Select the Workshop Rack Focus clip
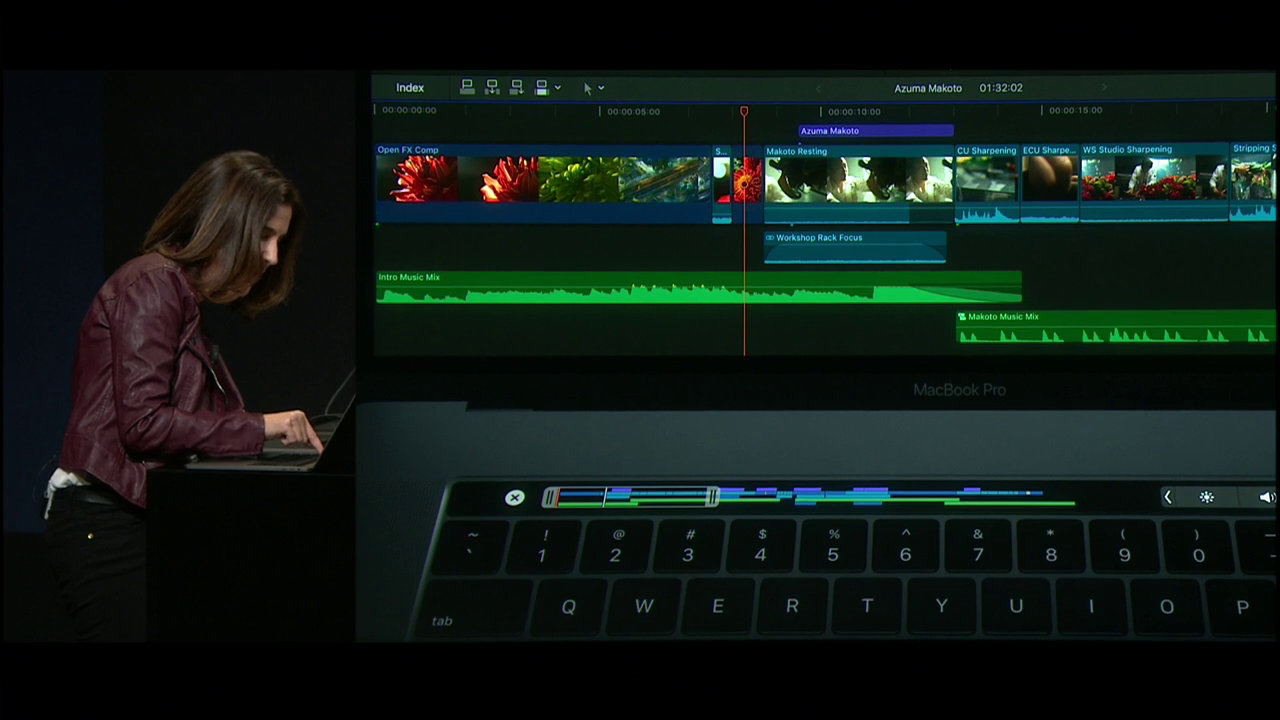The width and height of the screenshot is (1280, 720). point(854,247)
